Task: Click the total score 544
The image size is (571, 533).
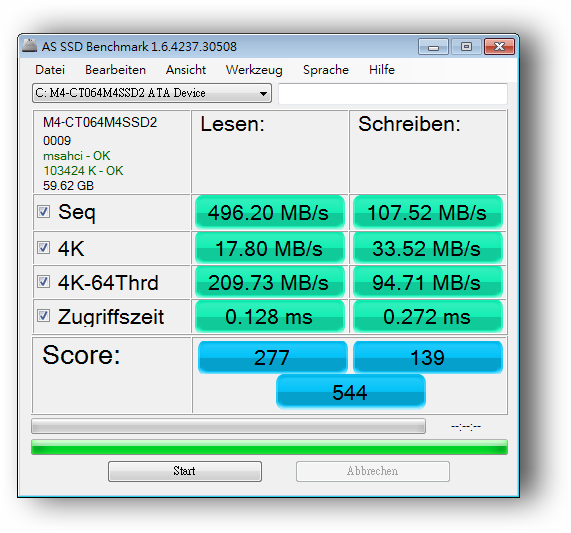Action: tap(350, 392)
